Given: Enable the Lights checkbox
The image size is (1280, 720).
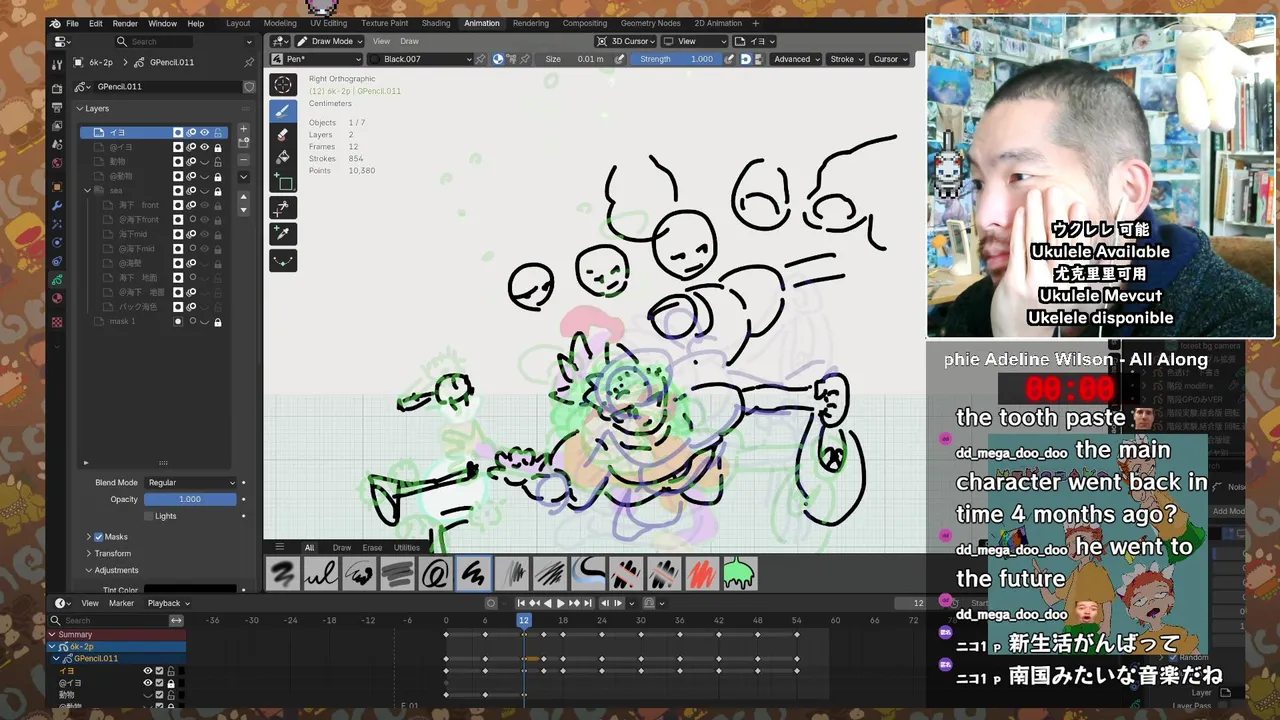Looking at the screenshot, I should (x=149, y=516).
